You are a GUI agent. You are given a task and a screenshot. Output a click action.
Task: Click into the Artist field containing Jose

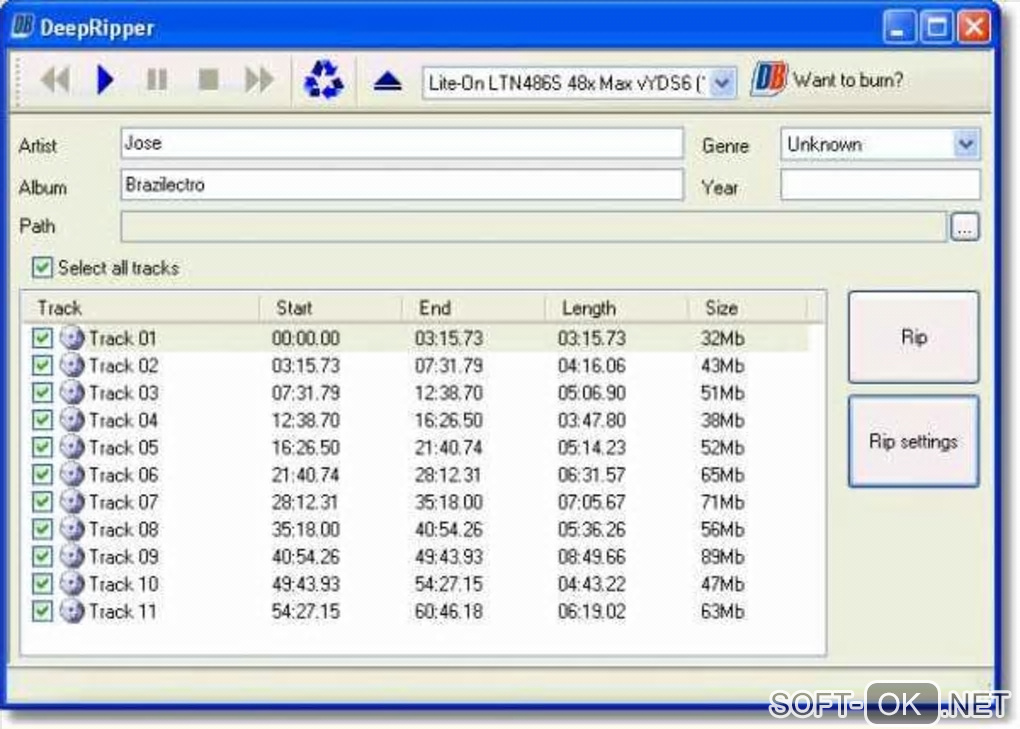pyautogui.click(x=402, y=143)
